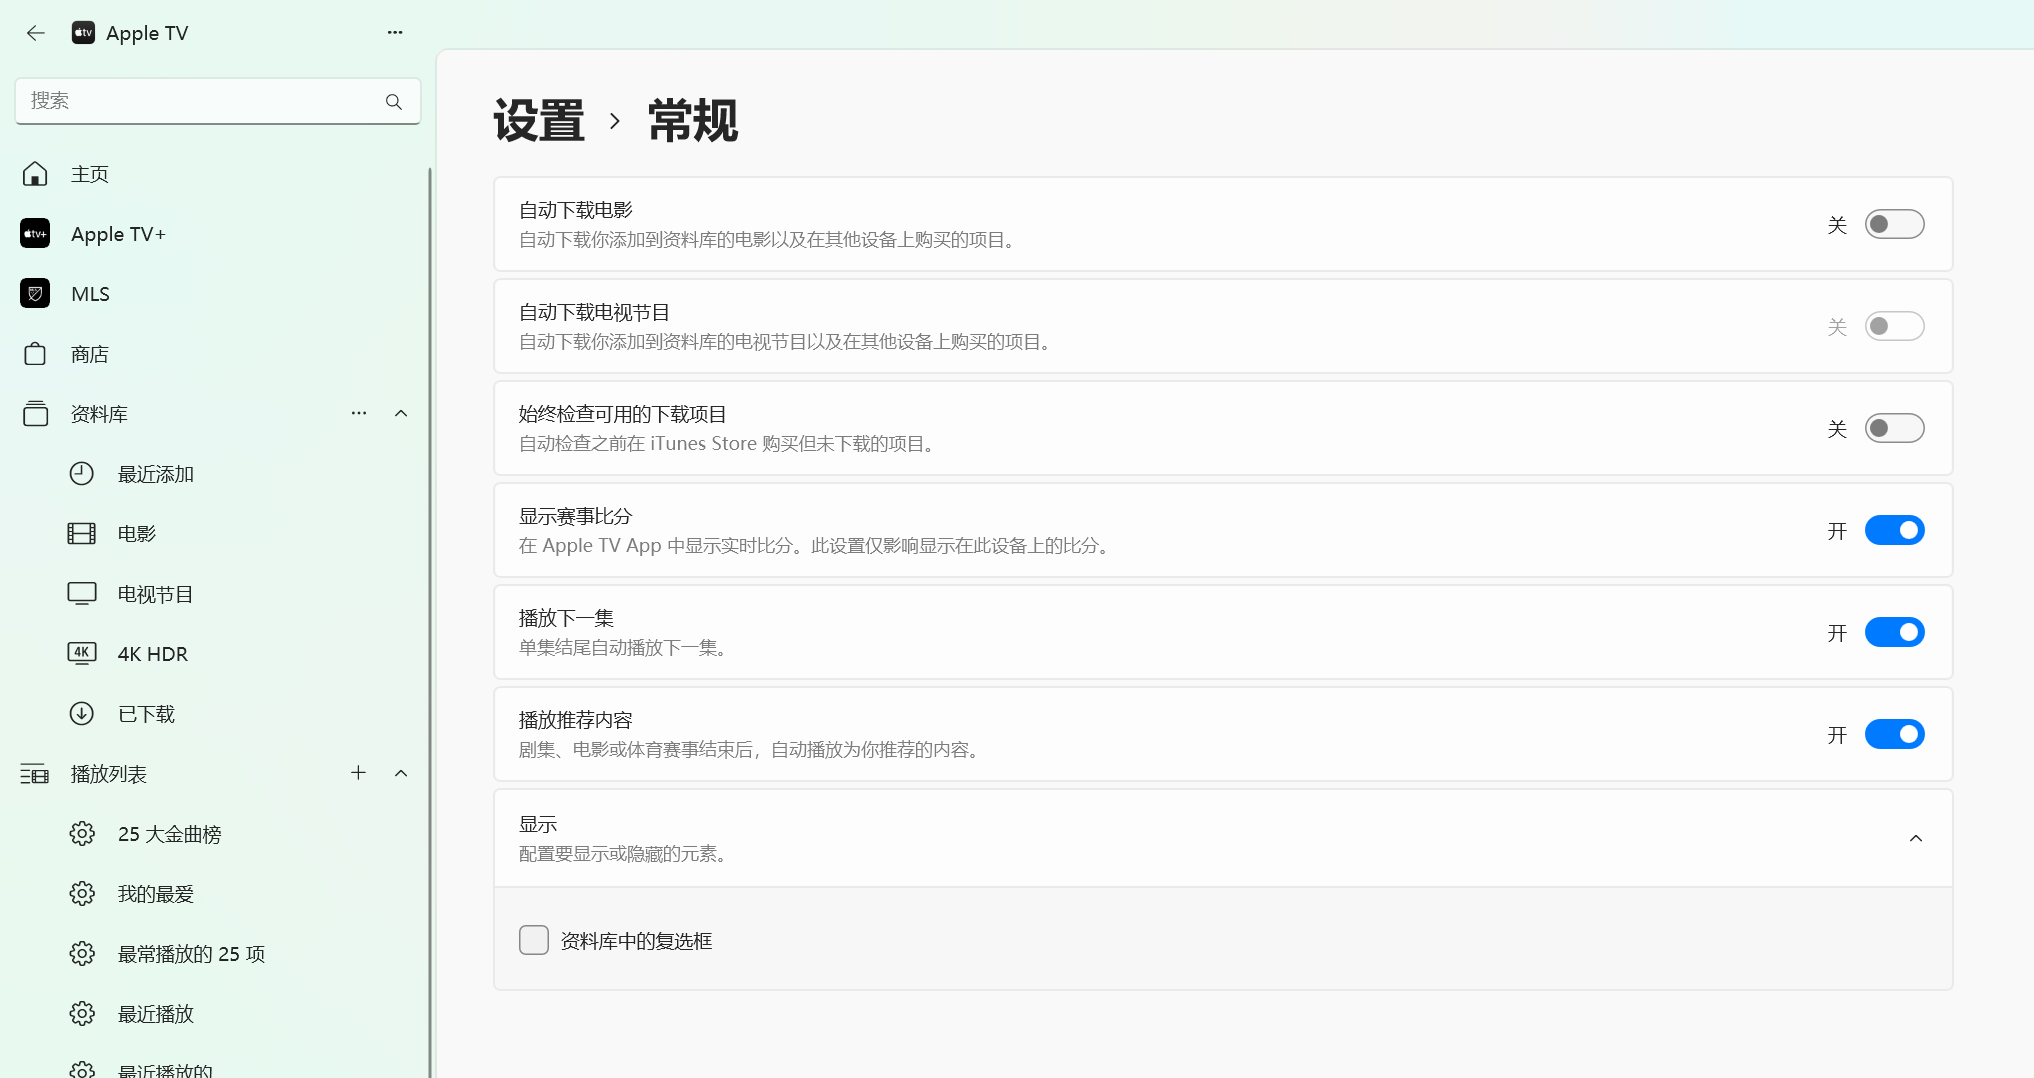Screen dimensions: 2034x1078
Task: Collapse the 显示 settings section
Action: click(1916, 838)
